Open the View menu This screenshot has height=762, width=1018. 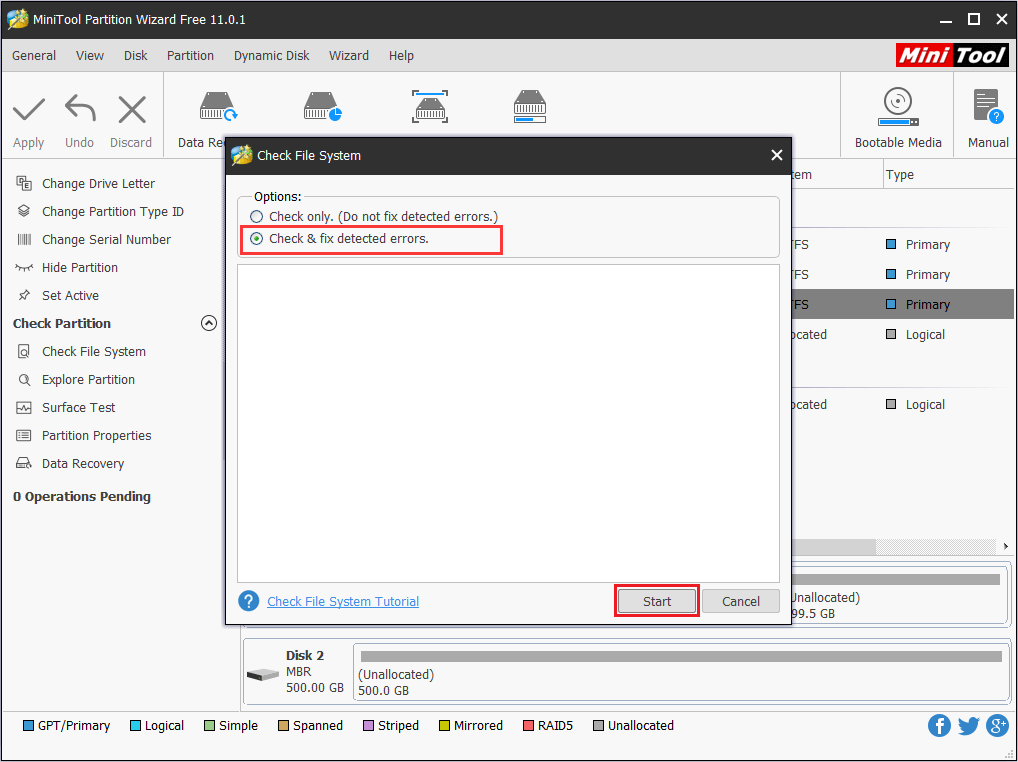pyautogui.click(x=90, y=56)
